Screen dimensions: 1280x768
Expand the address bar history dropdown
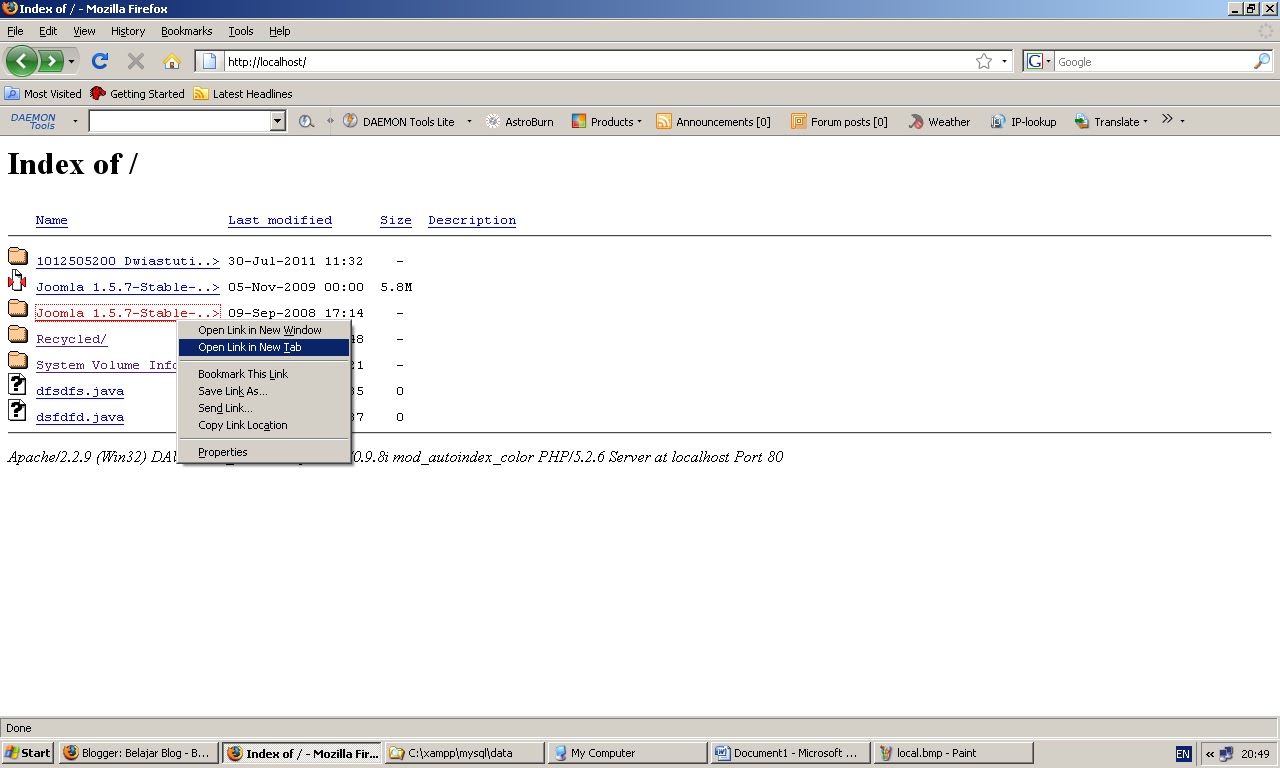tap(1004, 62)
